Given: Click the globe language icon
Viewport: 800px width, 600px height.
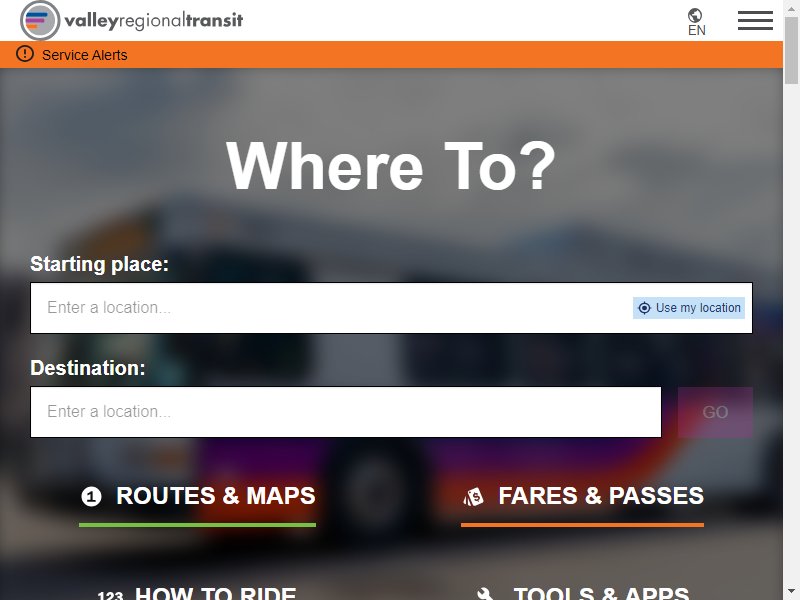Looking at the screenshot, I should 695,15.
